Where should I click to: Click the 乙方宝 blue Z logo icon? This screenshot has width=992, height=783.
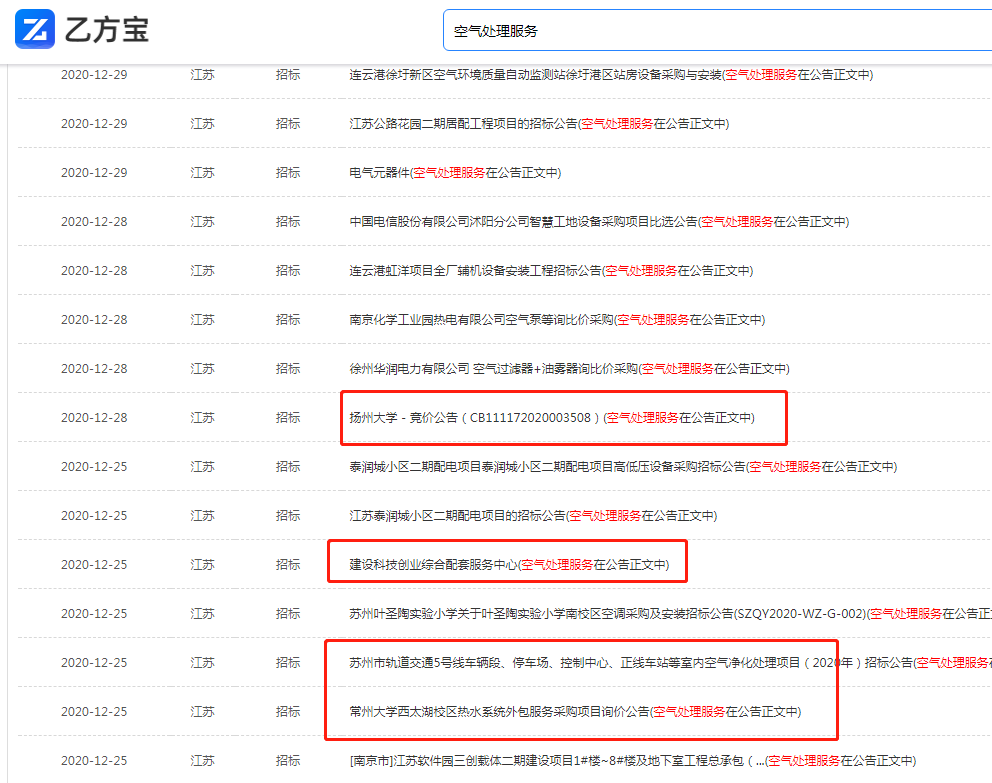pos(35,29)
